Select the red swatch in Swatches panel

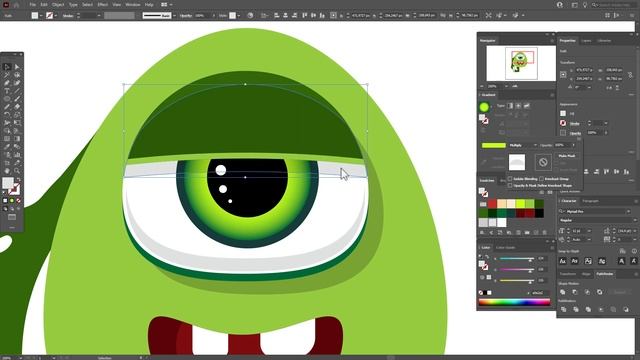[x=493, y=203]
